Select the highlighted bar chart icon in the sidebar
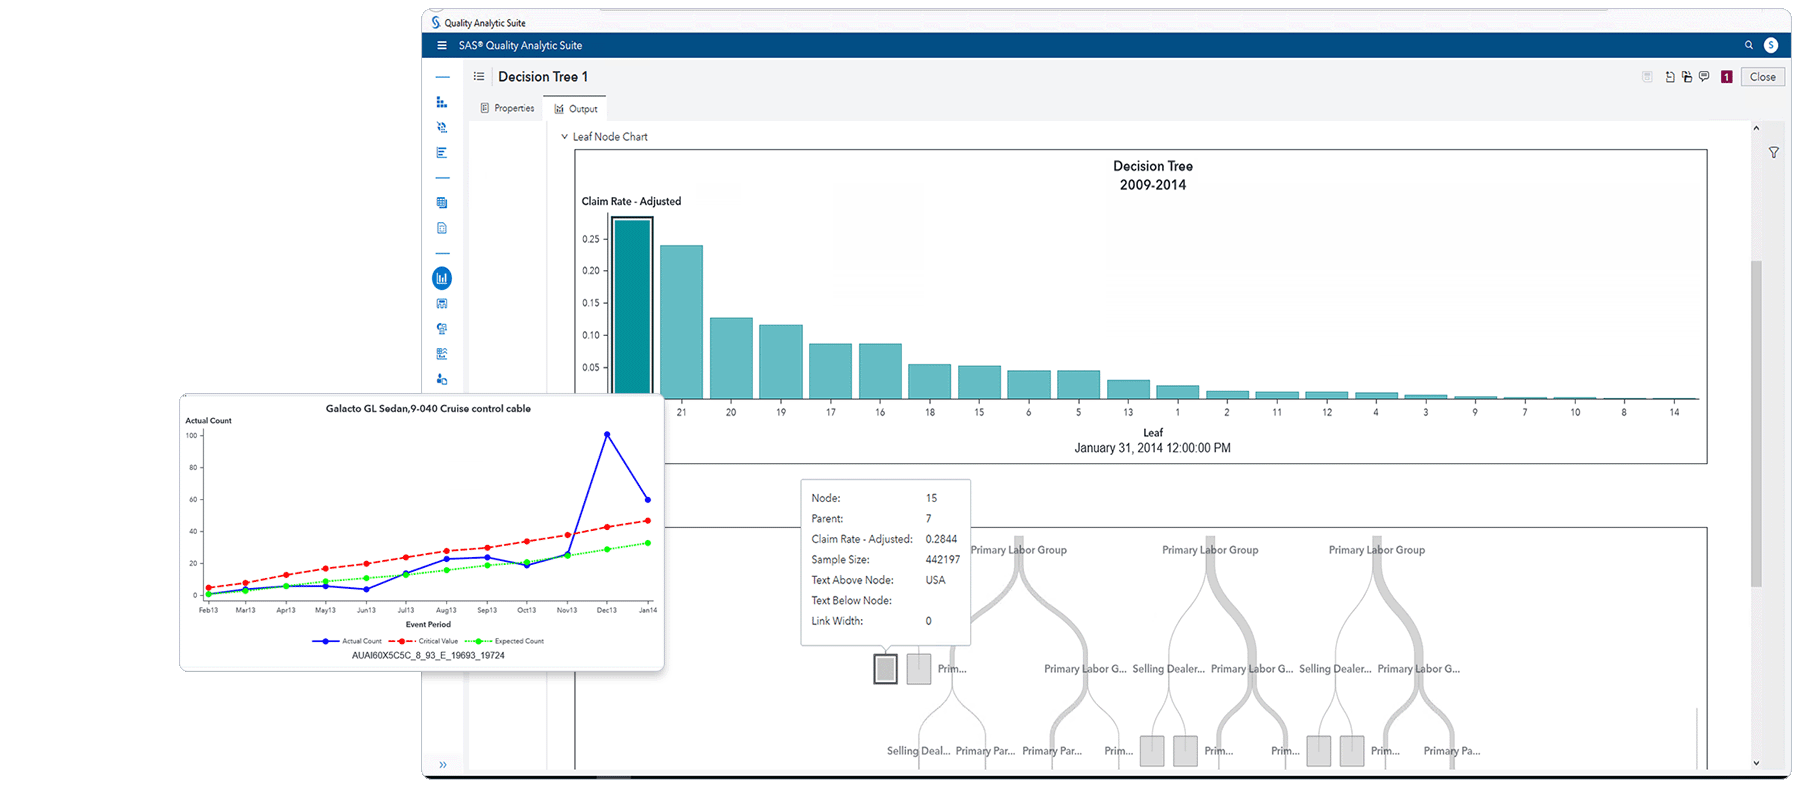 (x=442, y=278)
